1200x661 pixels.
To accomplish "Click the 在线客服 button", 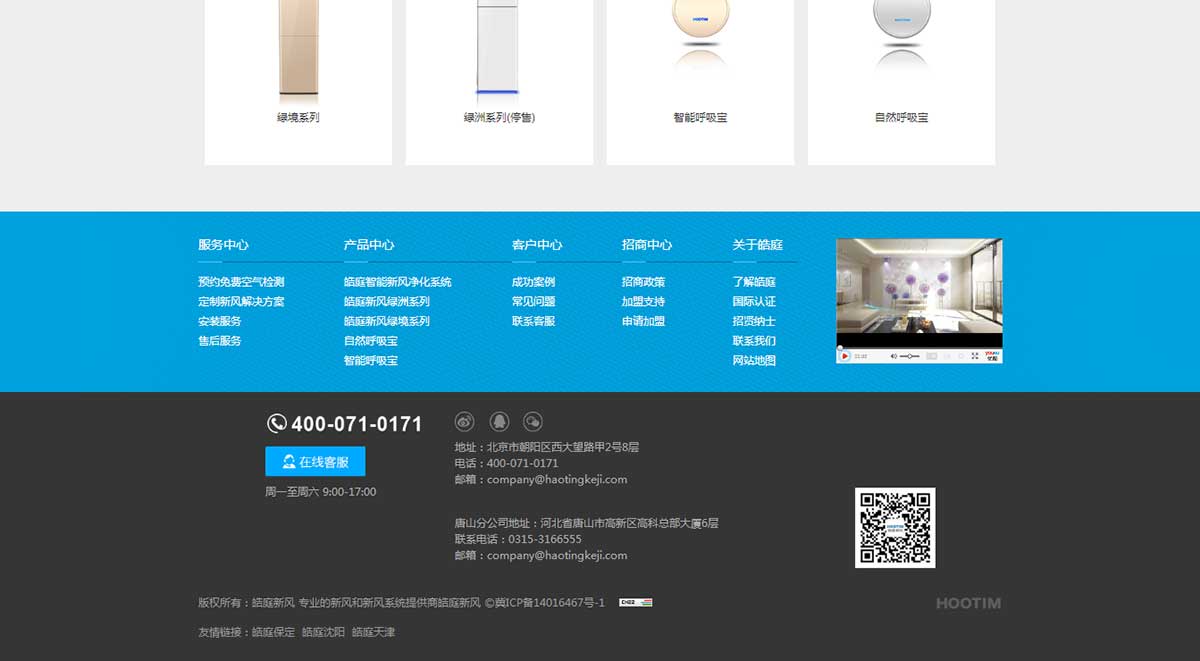I will click(x=315, y=462).
